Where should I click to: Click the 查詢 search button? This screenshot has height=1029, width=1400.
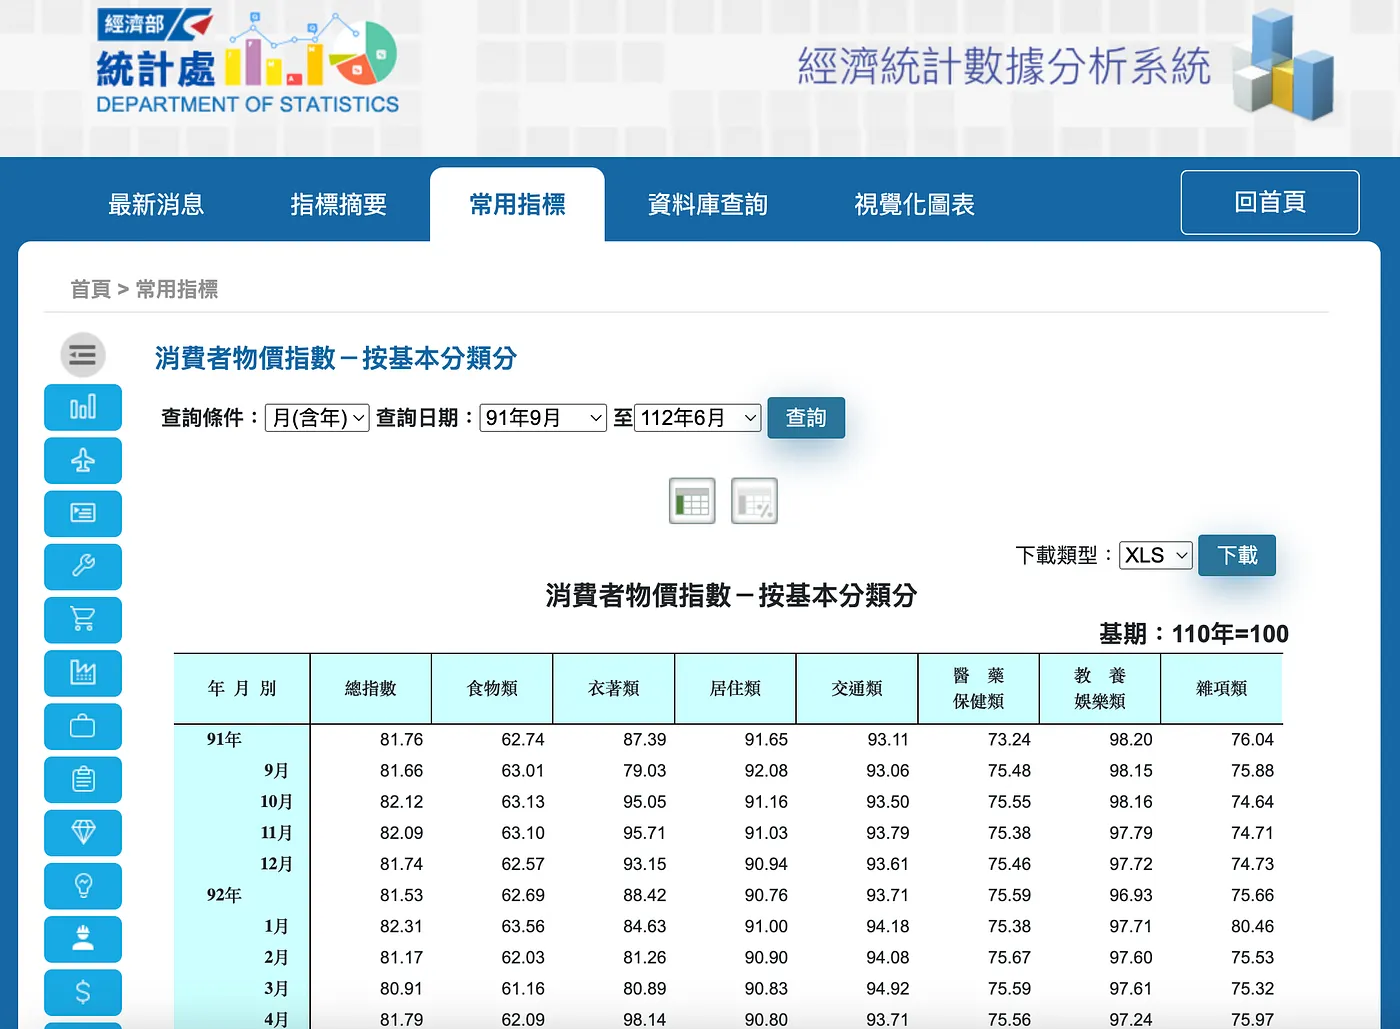[x=806, y=418]
